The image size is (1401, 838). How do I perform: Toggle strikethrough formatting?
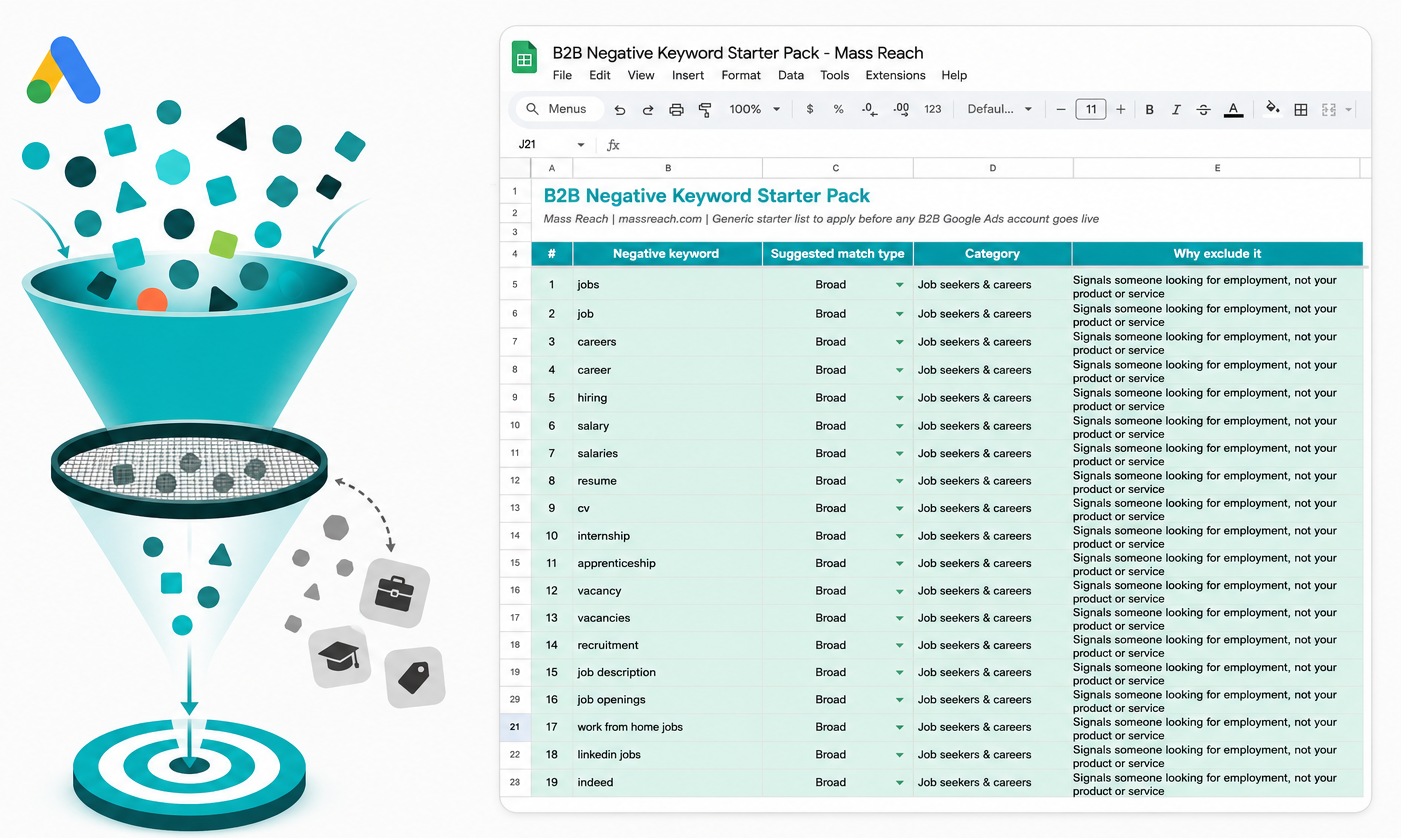1203,110
